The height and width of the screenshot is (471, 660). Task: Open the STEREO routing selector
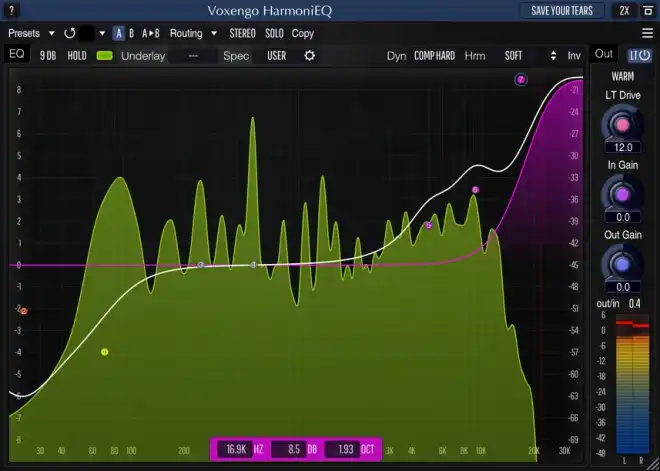242,33
